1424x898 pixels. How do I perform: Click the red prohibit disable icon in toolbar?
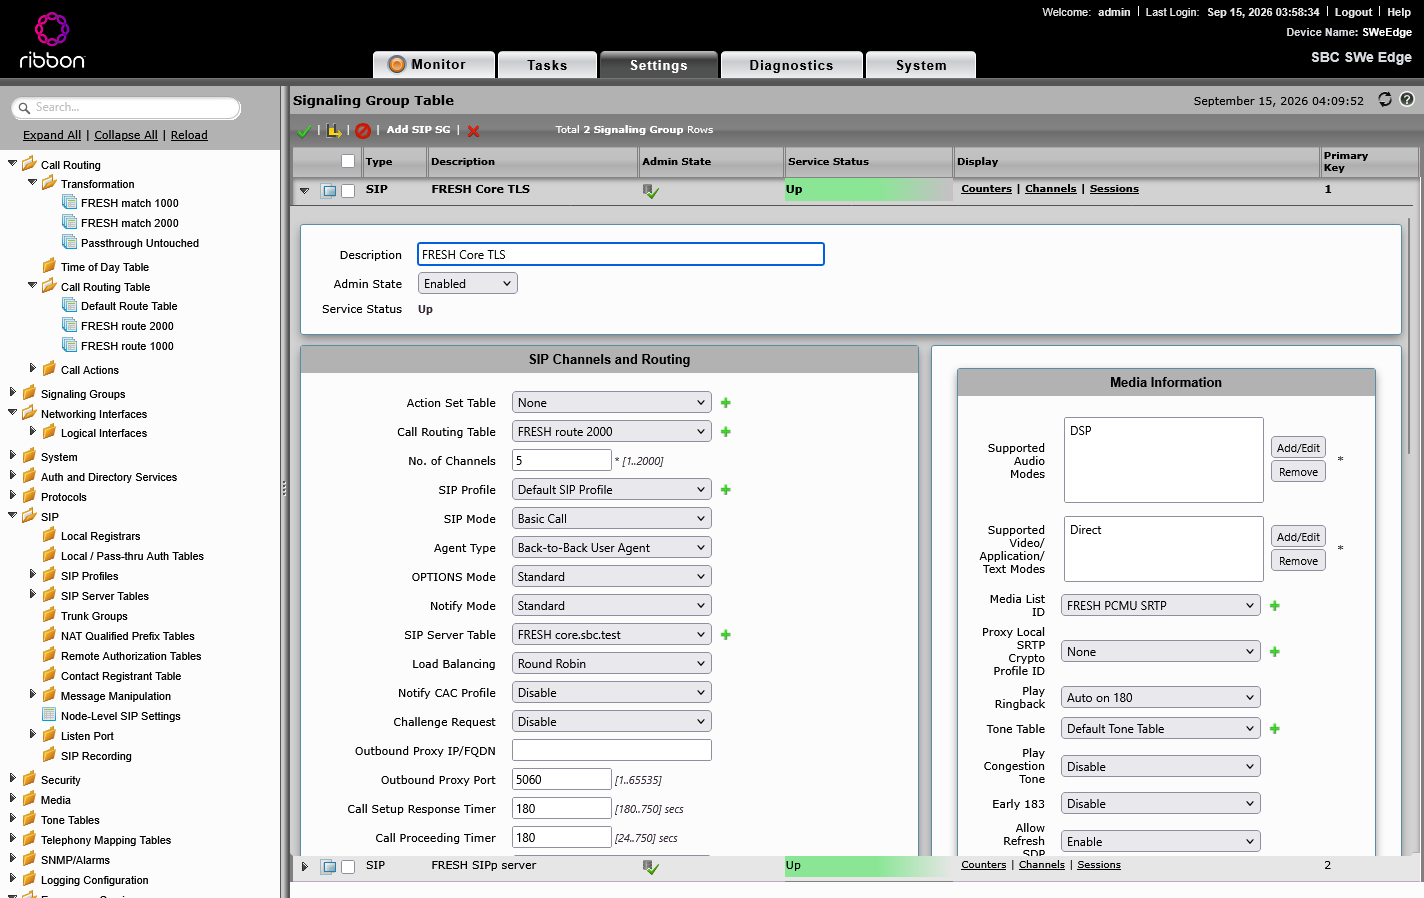click(x=363, y=131)
